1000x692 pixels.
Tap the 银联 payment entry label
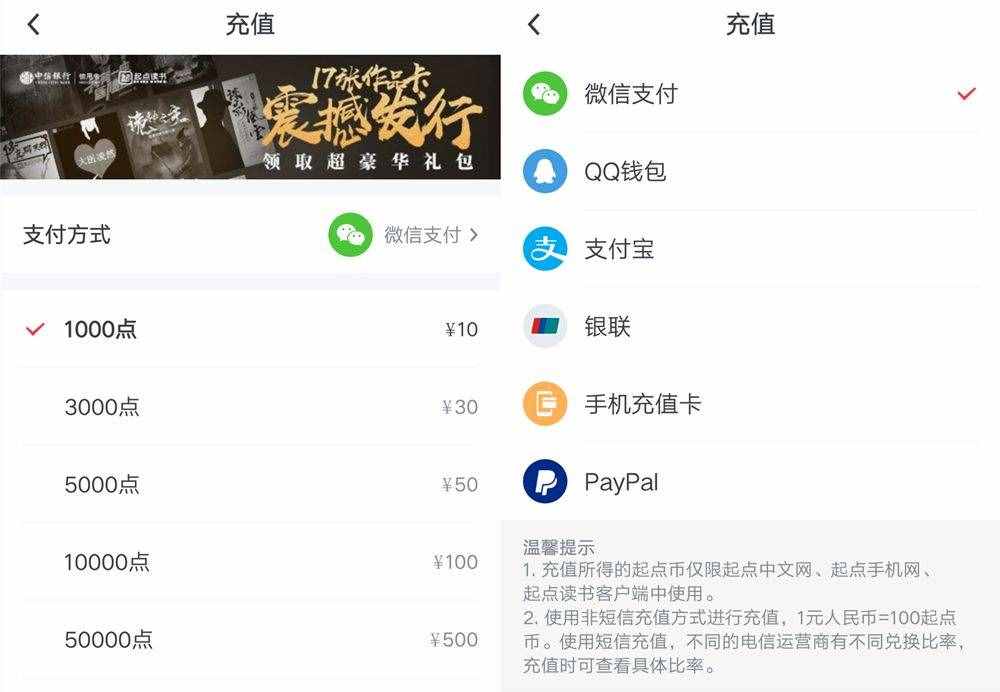tap(607, 327)
